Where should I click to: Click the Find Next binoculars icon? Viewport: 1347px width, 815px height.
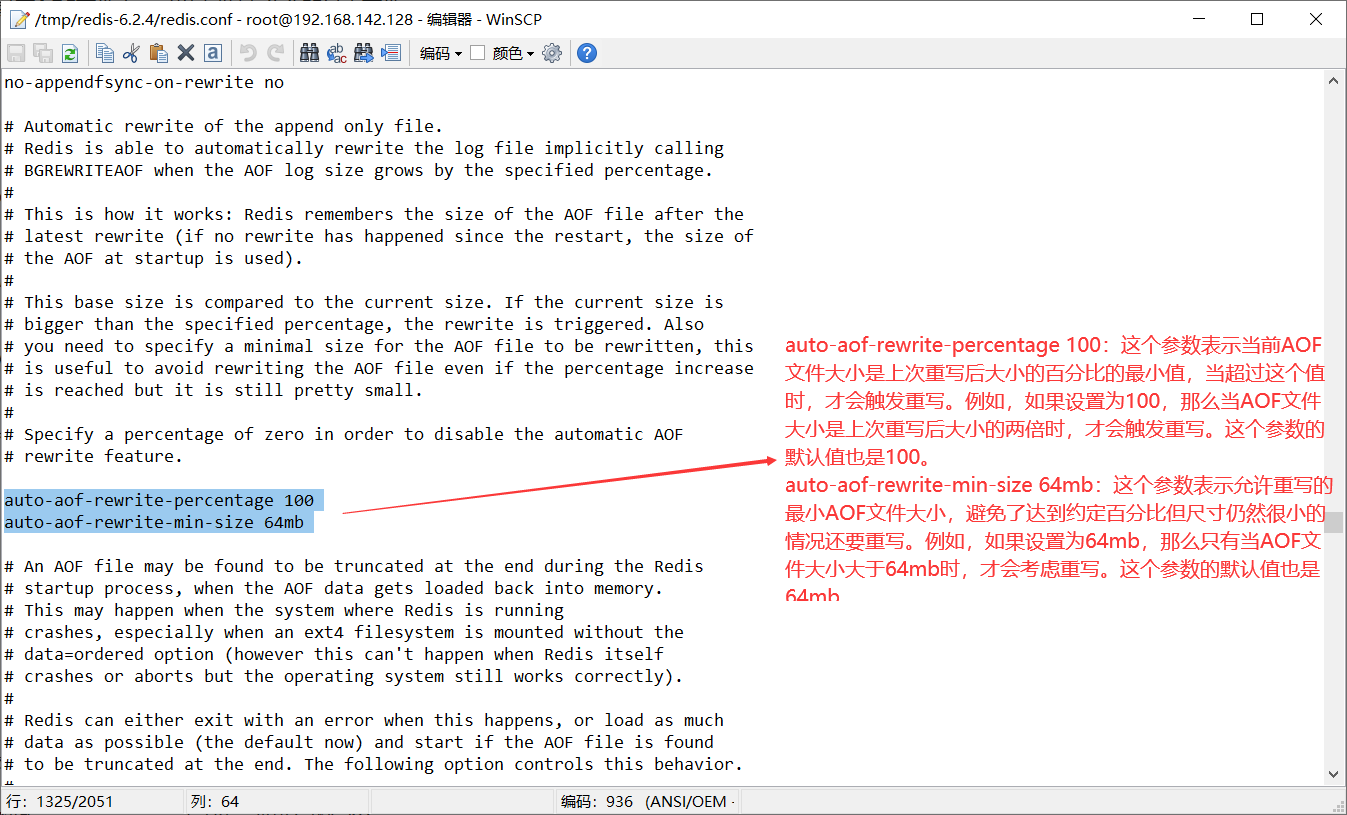click(x=364, y=53)
